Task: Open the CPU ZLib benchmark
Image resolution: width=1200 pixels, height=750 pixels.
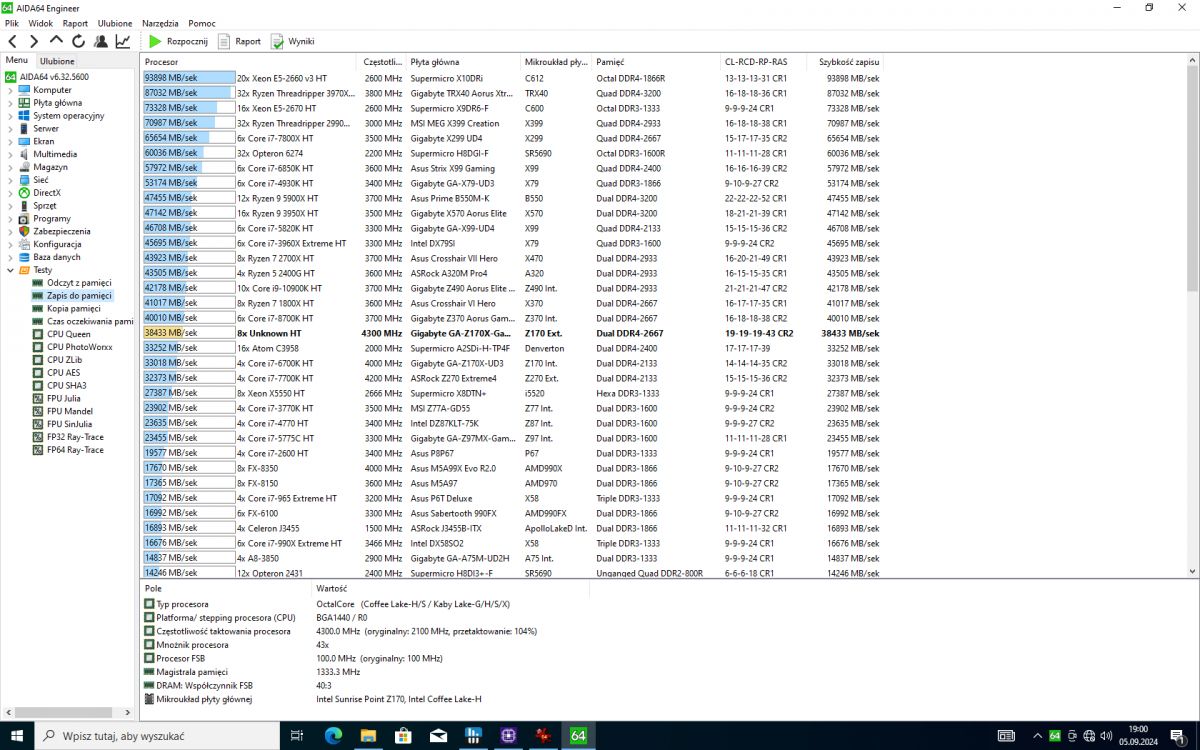Action: 57,360
